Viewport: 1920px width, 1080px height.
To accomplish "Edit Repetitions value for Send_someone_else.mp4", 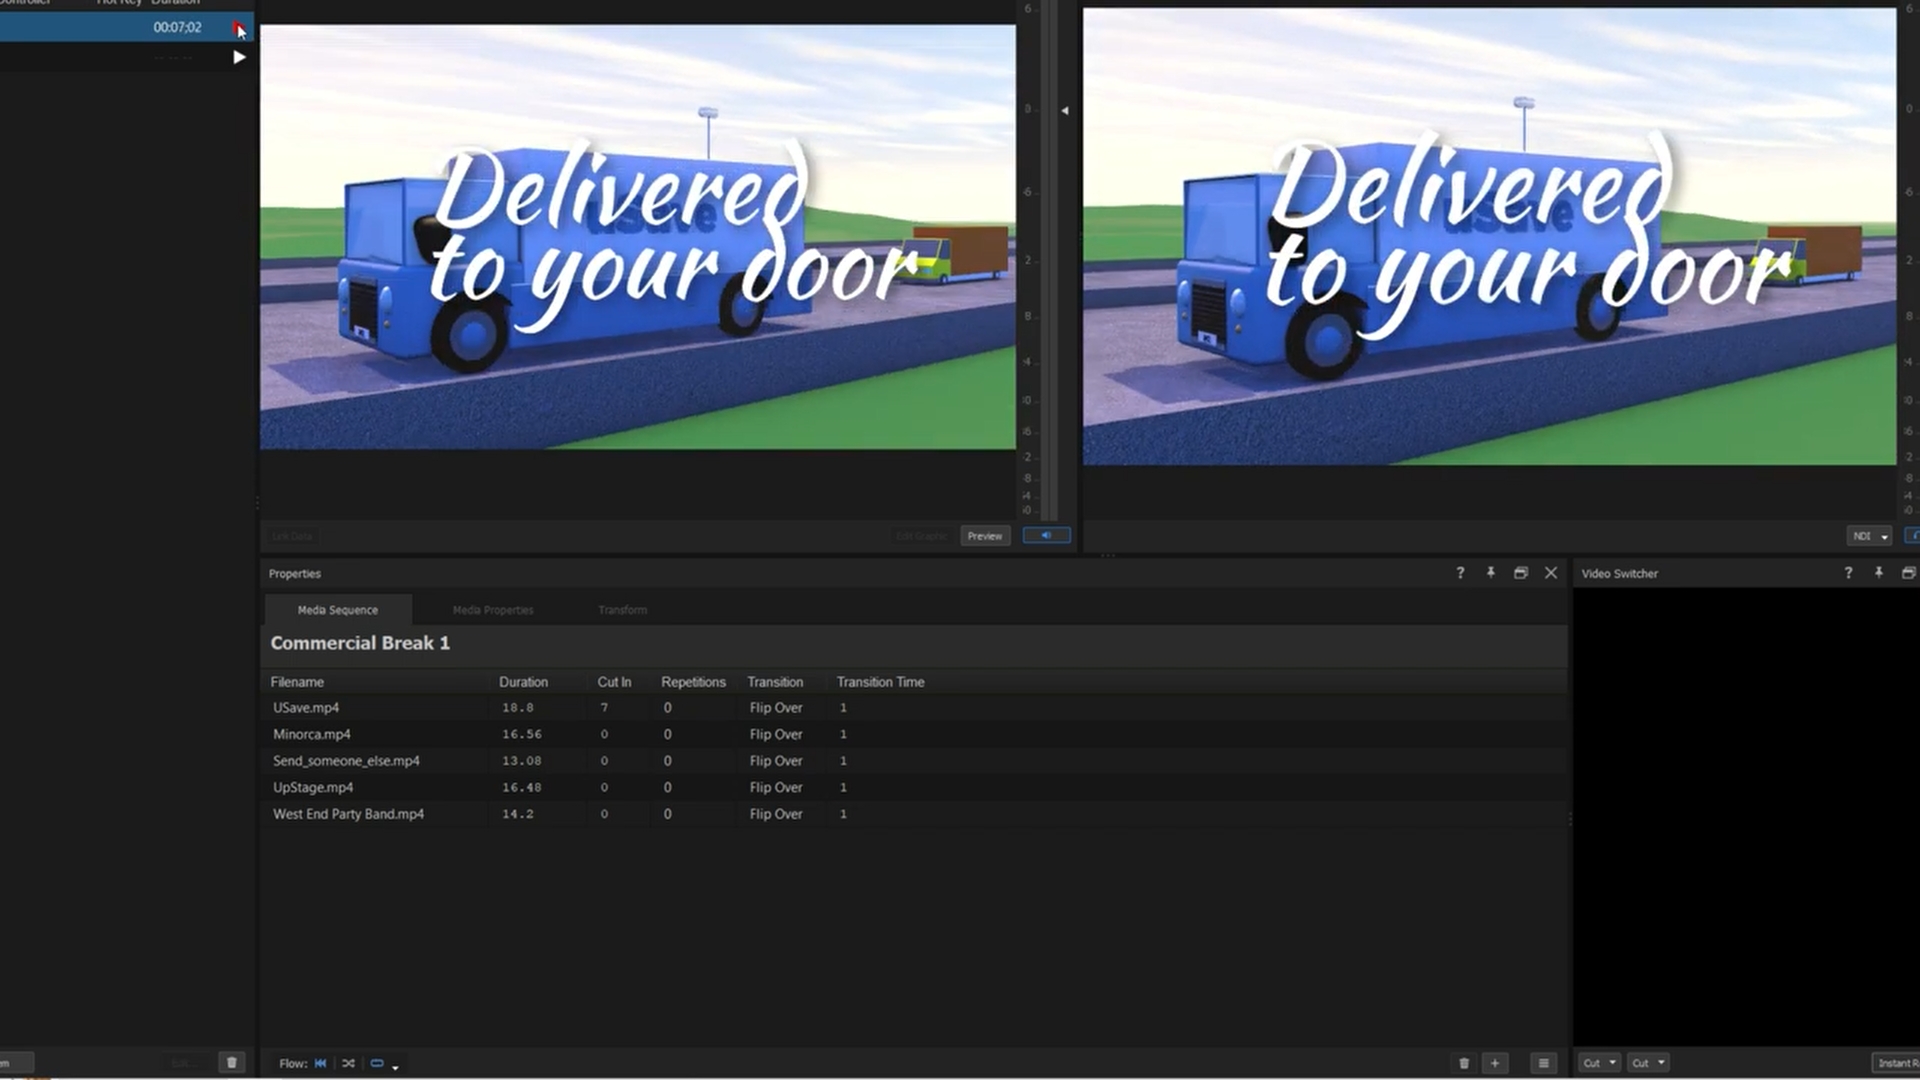I will click(668, 761).
